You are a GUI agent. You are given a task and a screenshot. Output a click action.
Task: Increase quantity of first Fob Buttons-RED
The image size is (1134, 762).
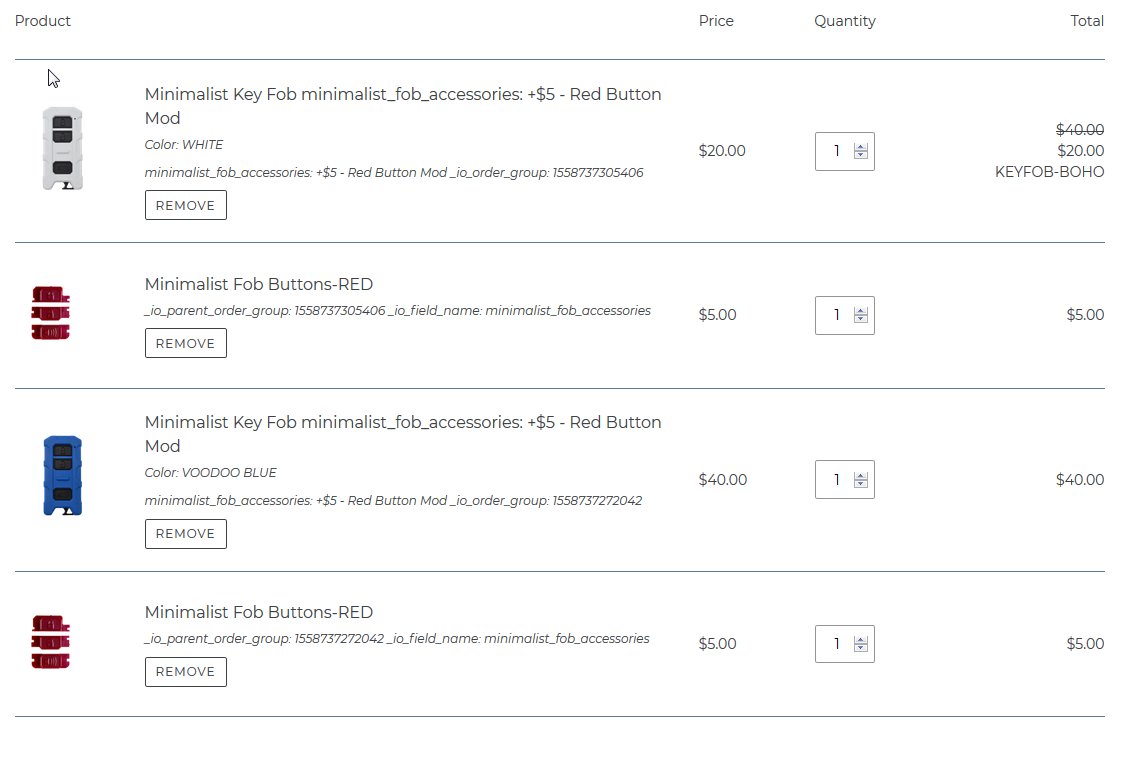(x=861, y=311)
